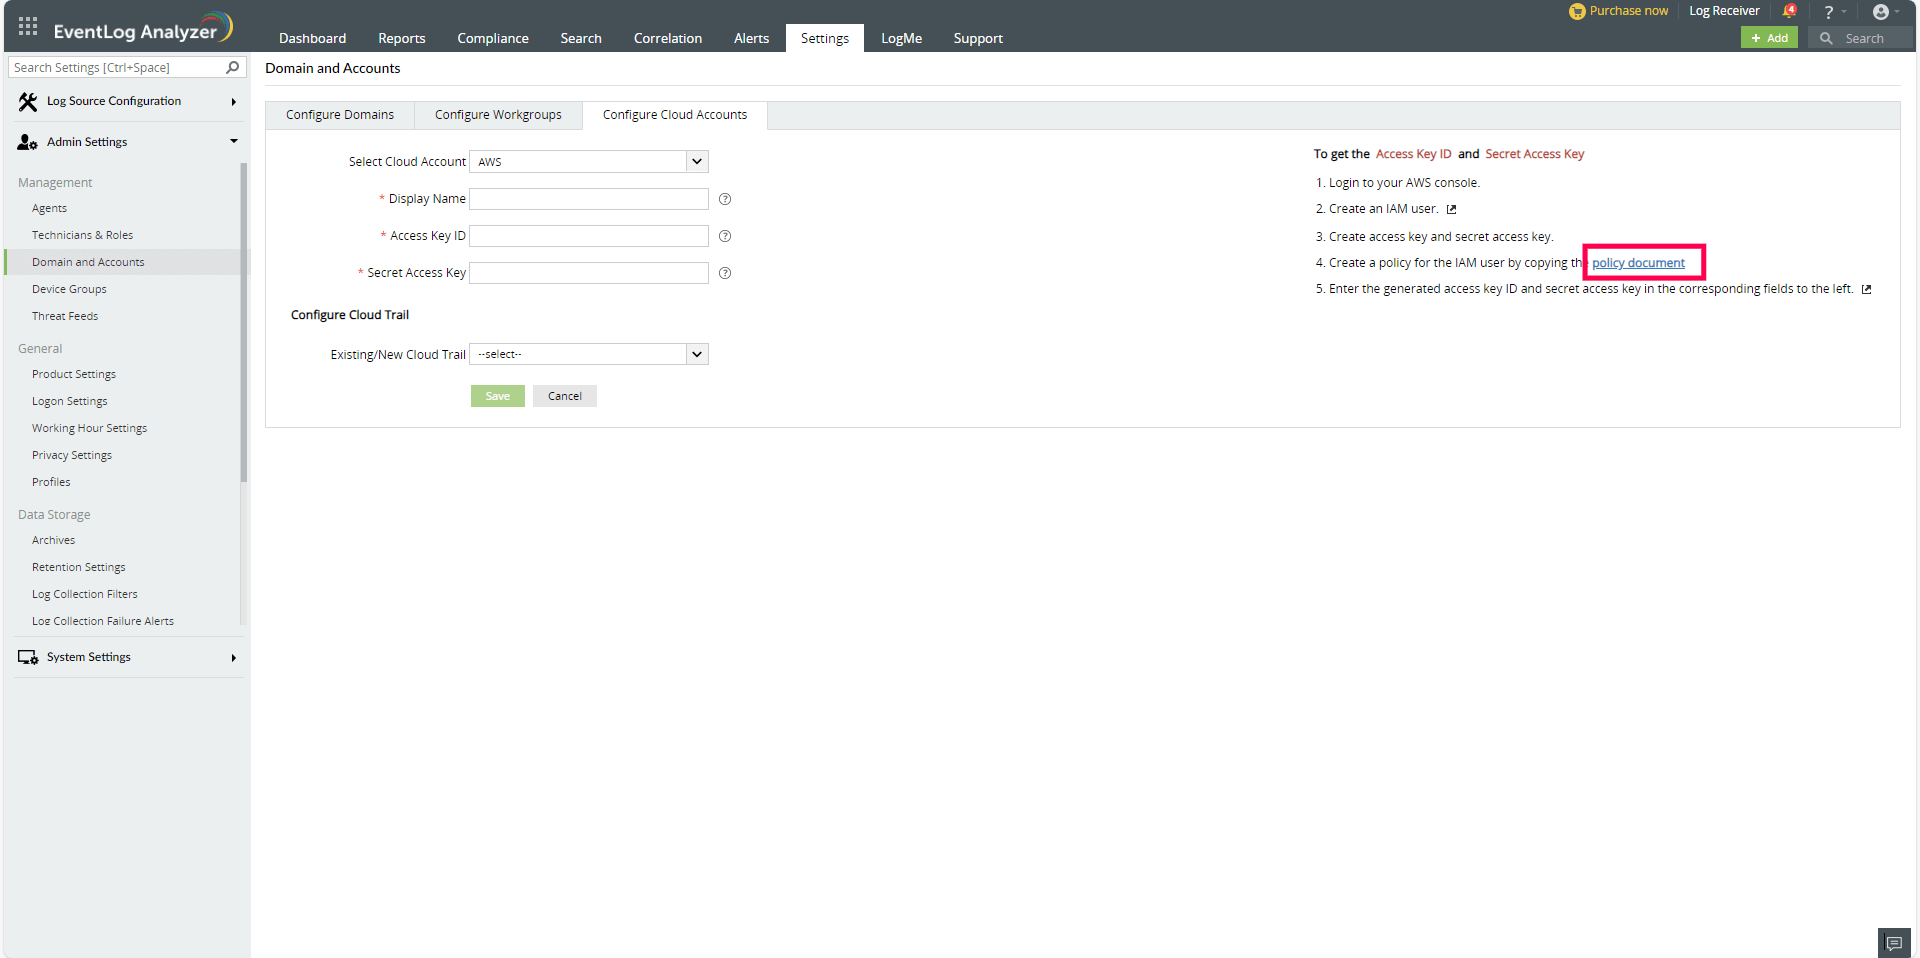Click the Purchase now shopping cart icon

(1576, 11)
